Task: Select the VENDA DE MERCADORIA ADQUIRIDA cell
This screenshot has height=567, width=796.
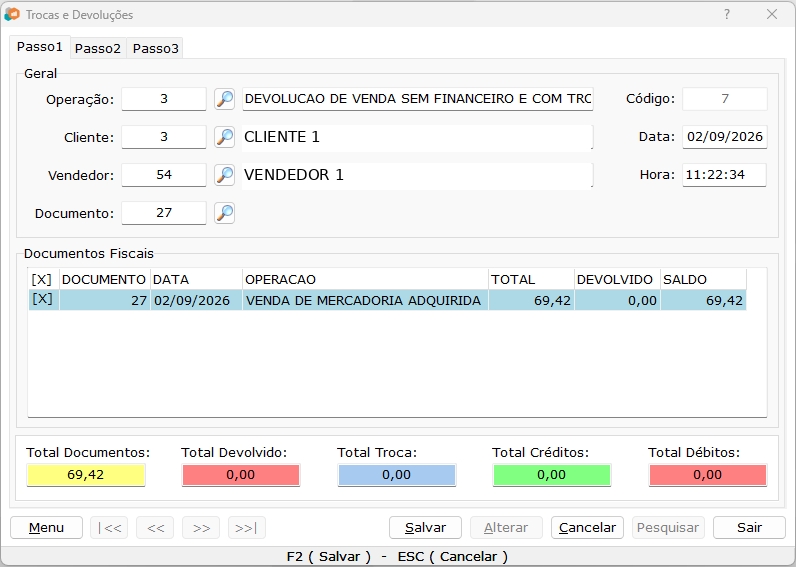Action: 365,300
